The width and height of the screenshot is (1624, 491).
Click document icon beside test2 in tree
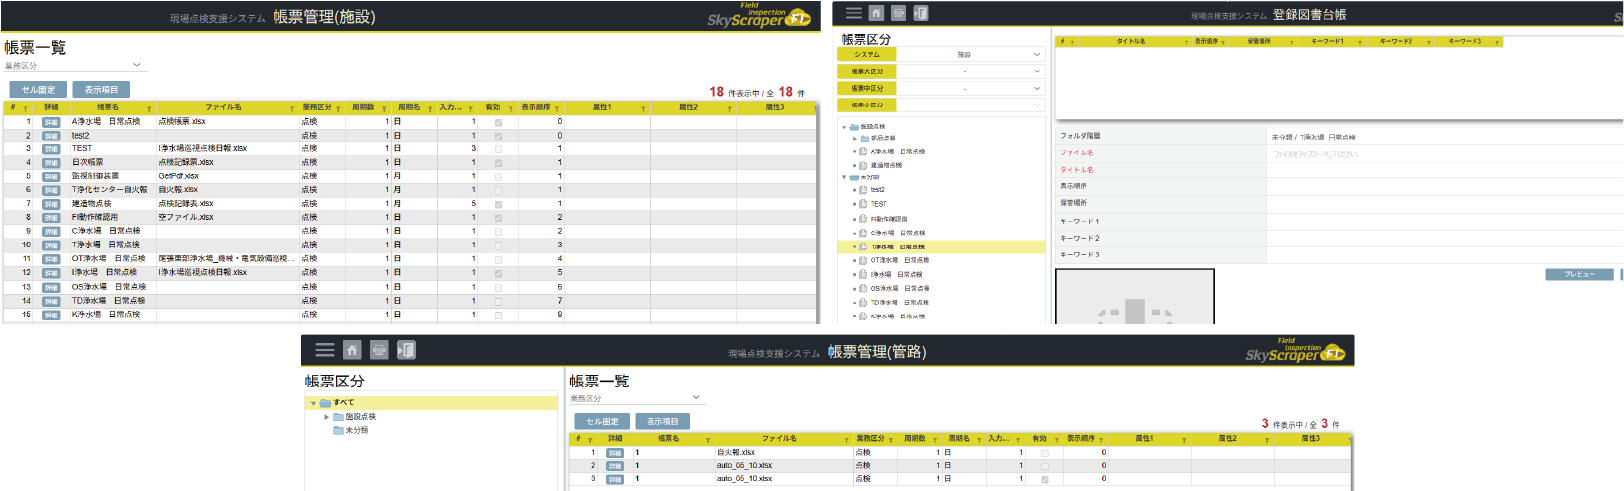click(863, 189)
